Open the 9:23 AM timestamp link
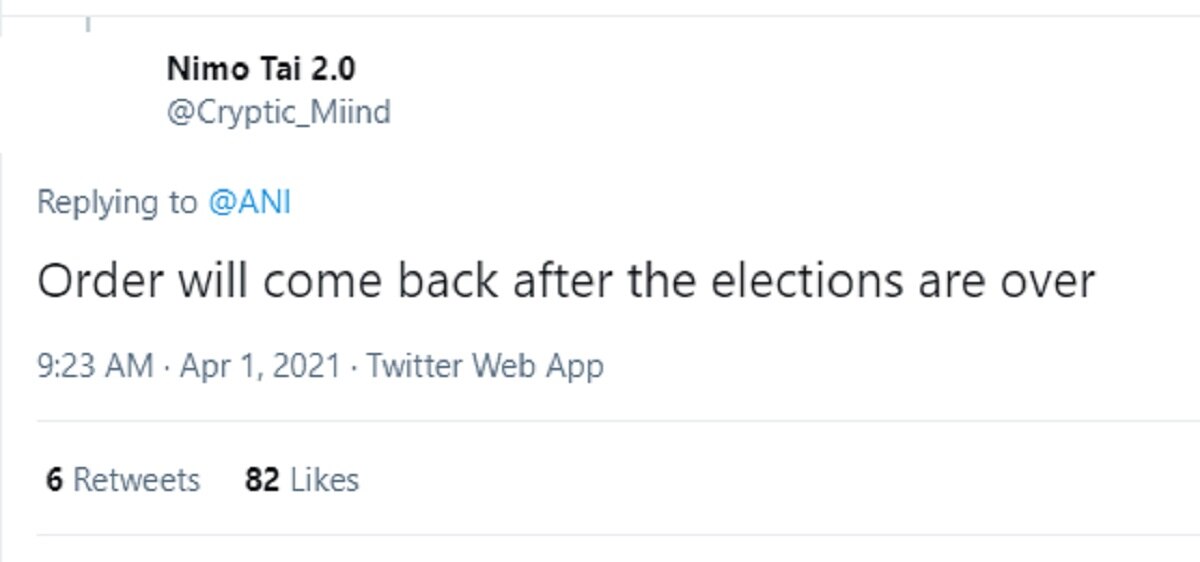Image resolution: width=1200 pixels, height=562 pixels. click(95, 366)
